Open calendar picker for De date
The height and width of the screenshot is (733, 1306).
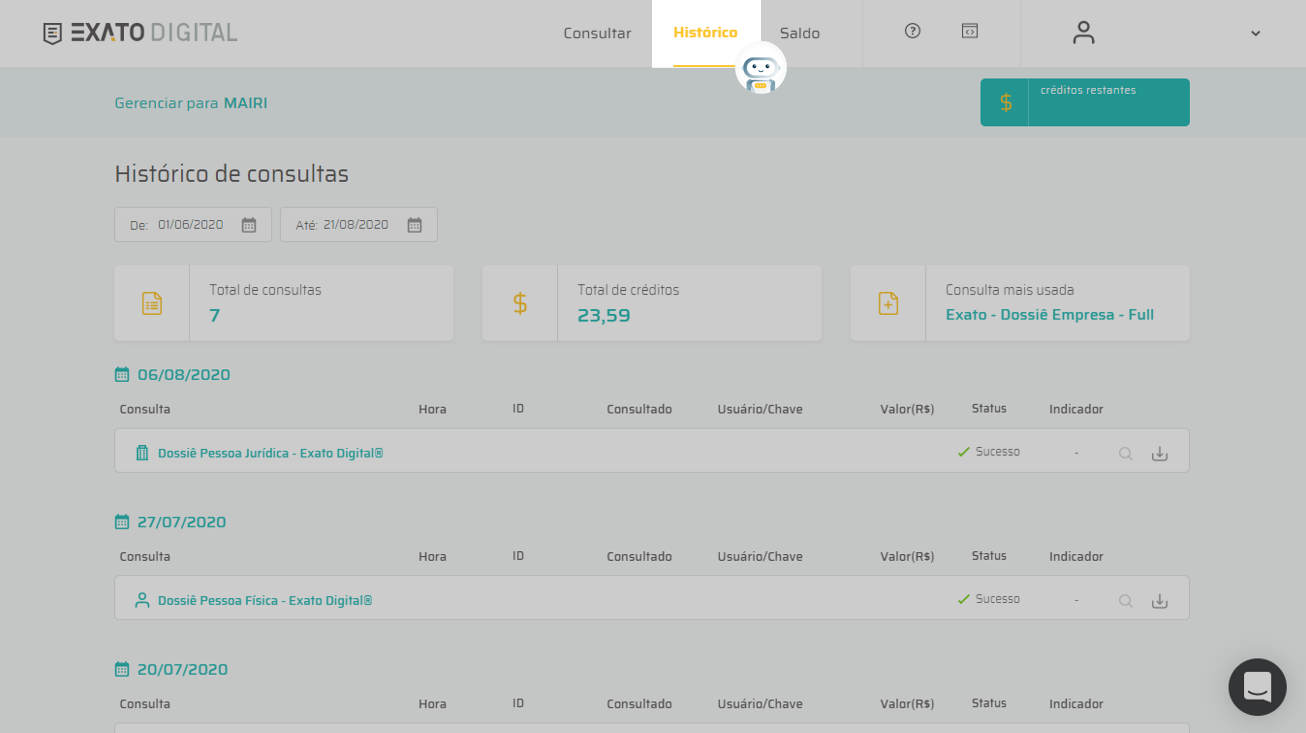(249, 225)
